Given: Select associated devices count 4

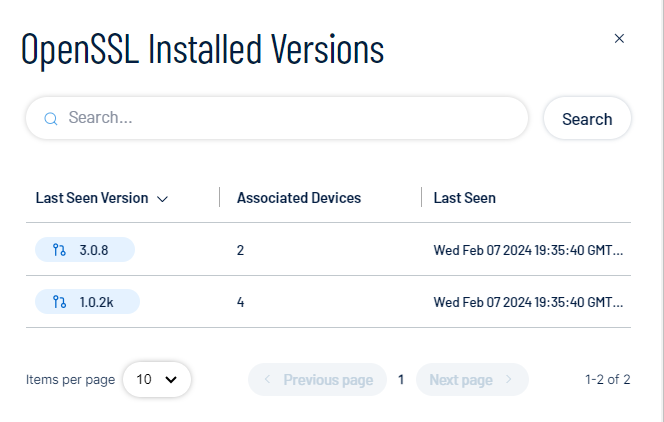Looking at the screenshot, I should [x=240, y=302].
